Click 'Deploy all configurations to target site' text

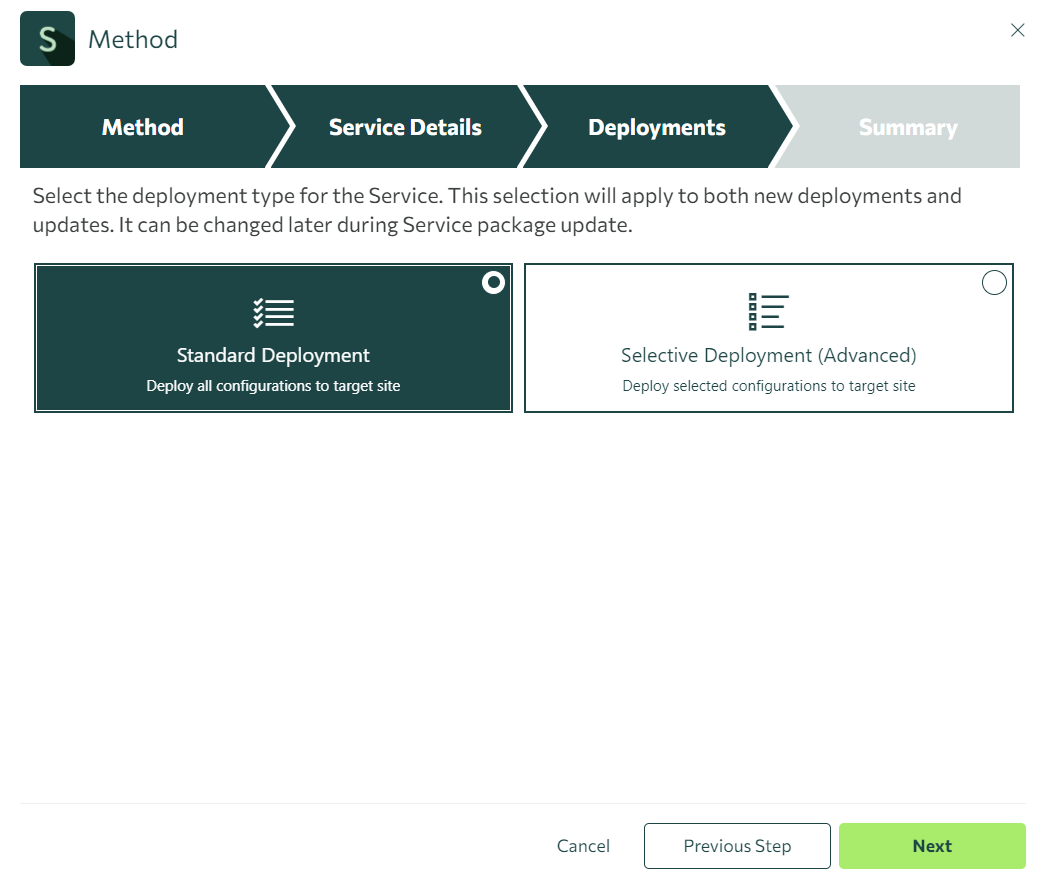[x=273, y=386]
